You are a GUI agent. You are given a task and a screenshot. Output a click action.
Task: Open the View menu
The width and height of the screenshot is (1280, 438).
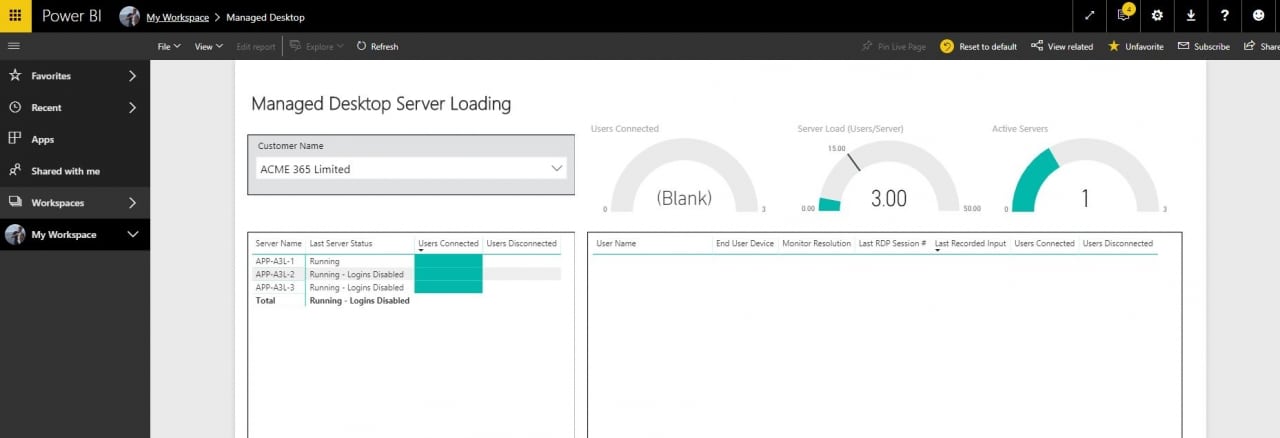pyautogui.click(x=208, y=46)
